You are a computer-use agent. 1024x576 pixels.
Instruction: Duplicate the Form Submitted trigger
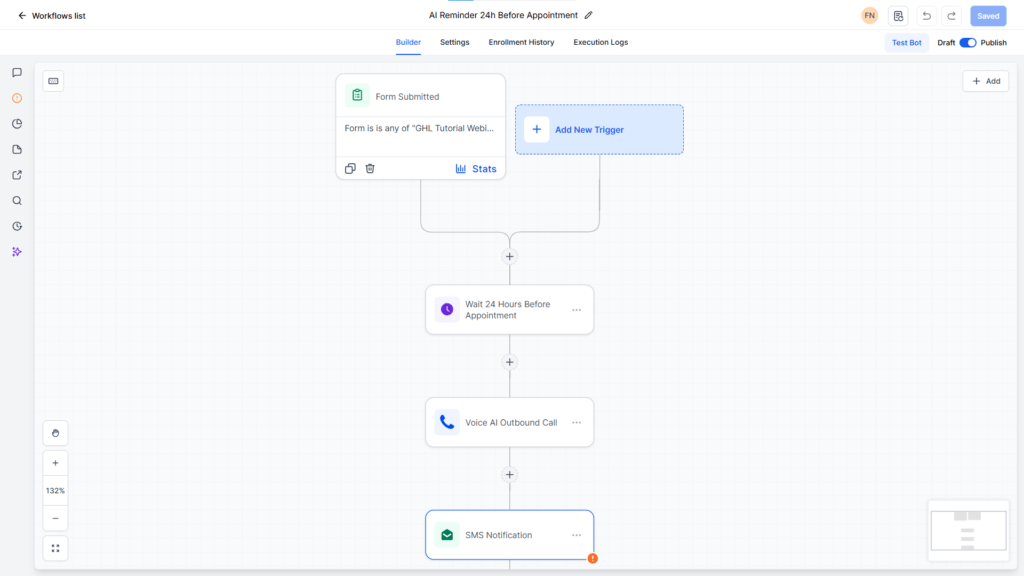[350, 168]
